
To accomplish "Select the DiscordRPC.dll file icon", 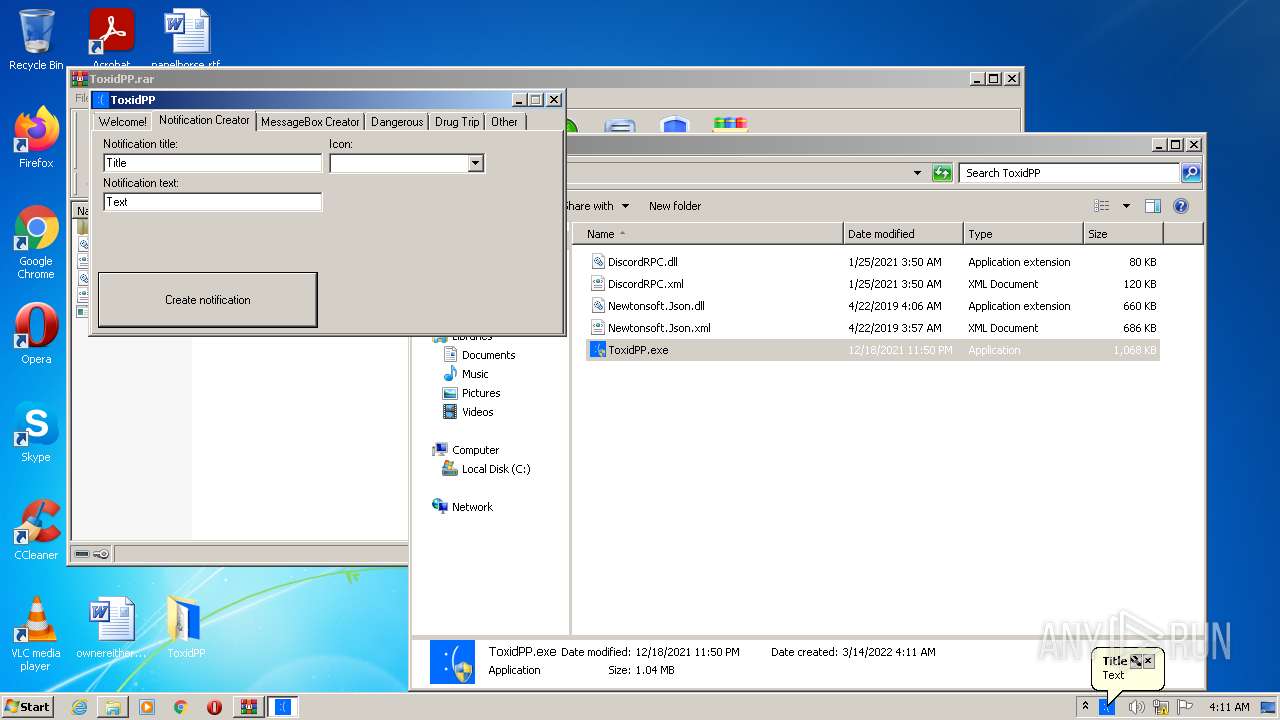I will (x=598, y=262).
